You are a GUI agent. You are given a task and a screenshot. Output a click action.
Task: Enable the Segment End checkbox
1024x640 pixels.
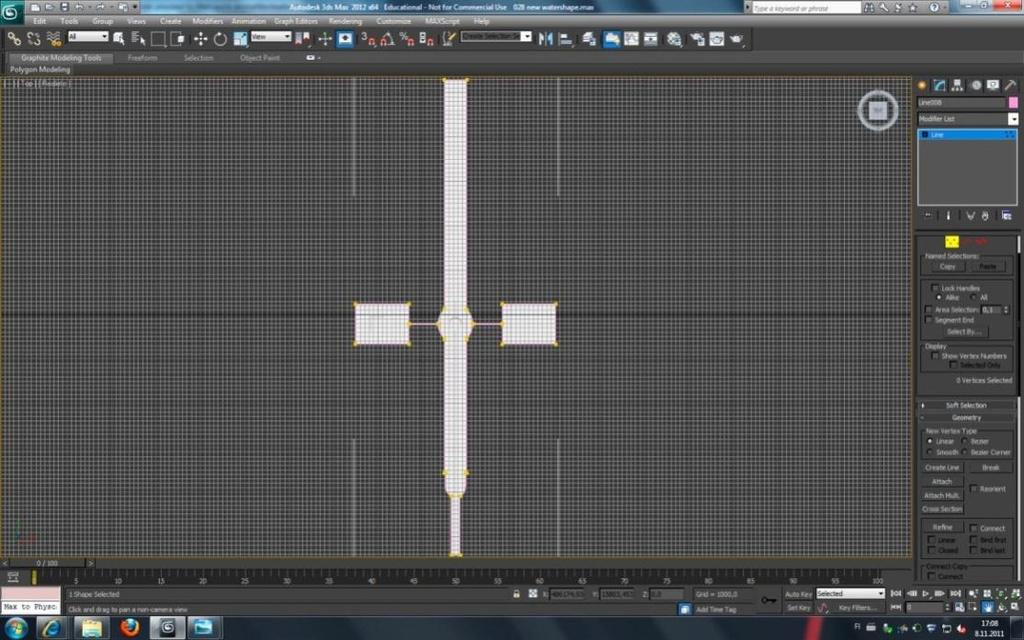point(929,320)
